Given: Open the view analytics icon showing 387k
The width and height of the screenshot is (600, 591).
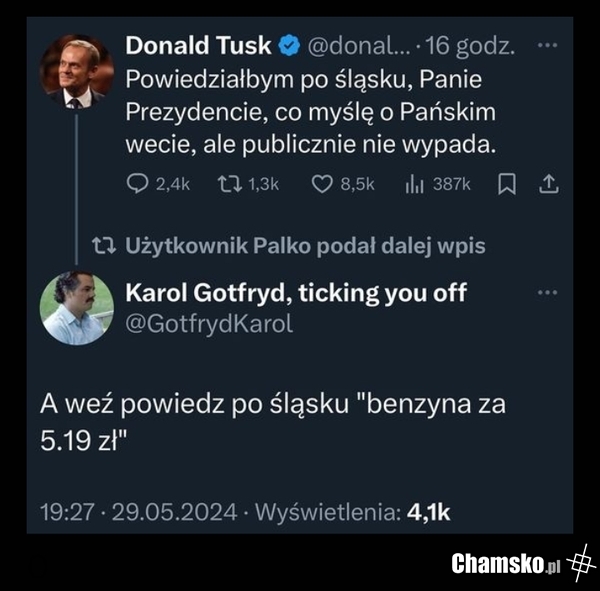Looking at the screenshot, I should click(x=414, y=184).
